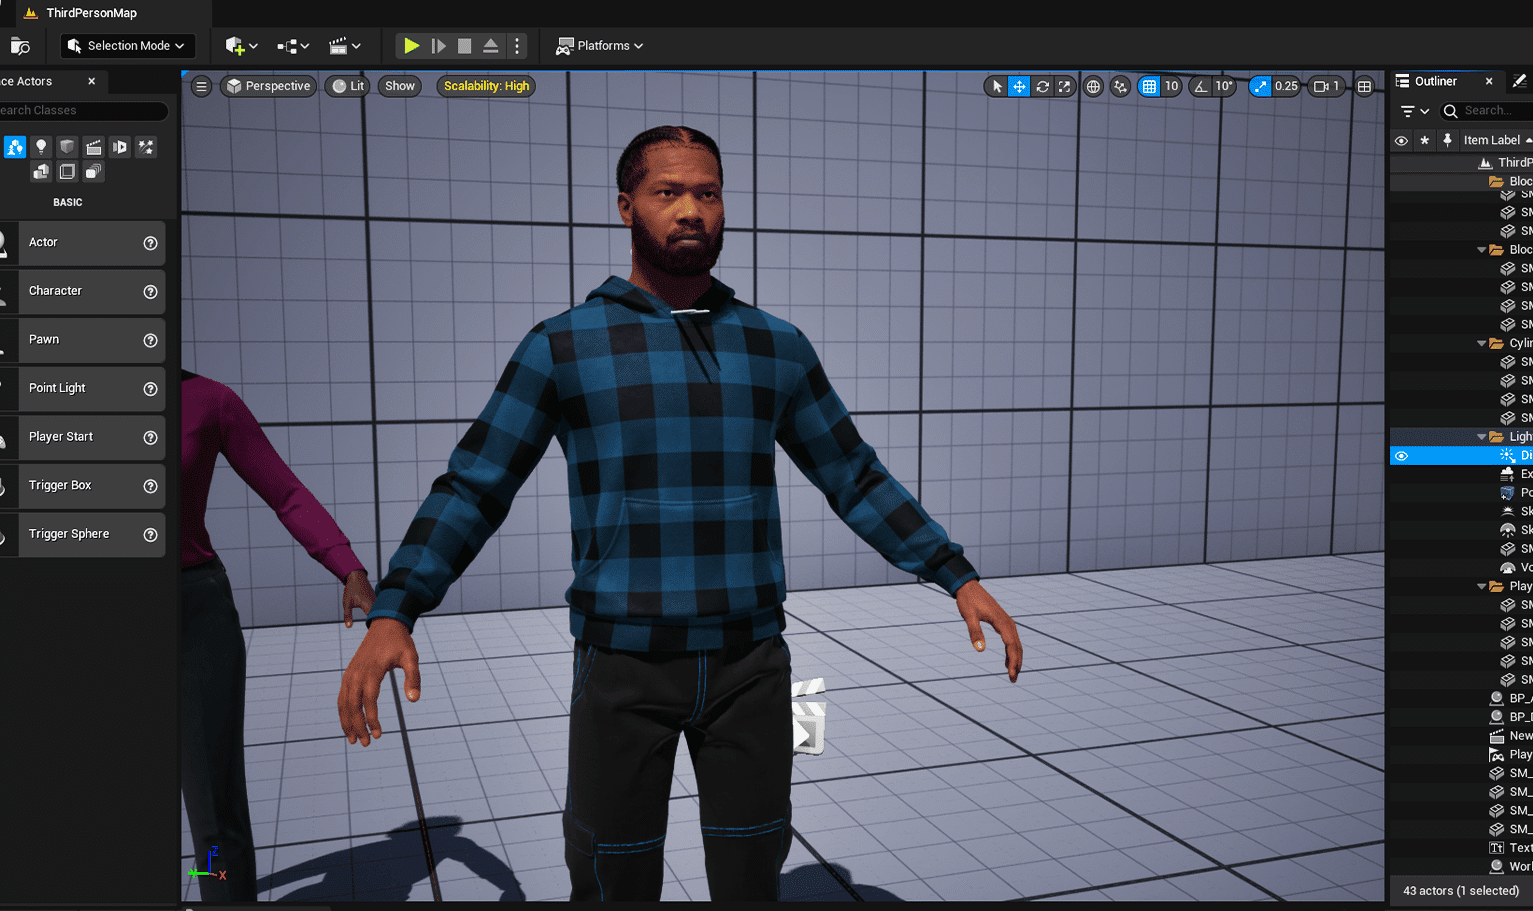Open the Perspective view mode menu

(x=268, y=86)
